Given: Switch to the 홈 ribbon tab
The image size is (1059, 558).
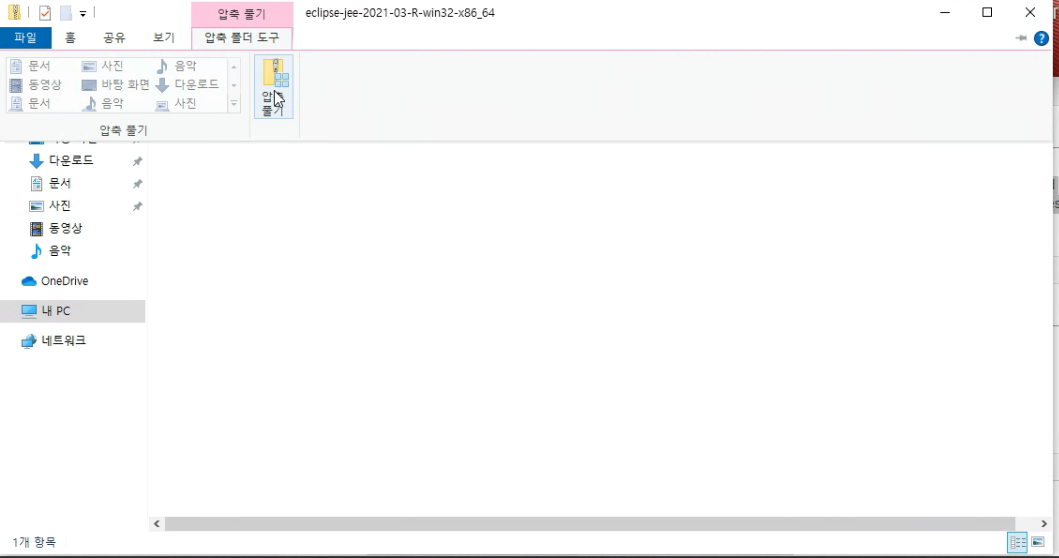Looking at the screenshot, I should pyautogui.click(x=70, y=37).
